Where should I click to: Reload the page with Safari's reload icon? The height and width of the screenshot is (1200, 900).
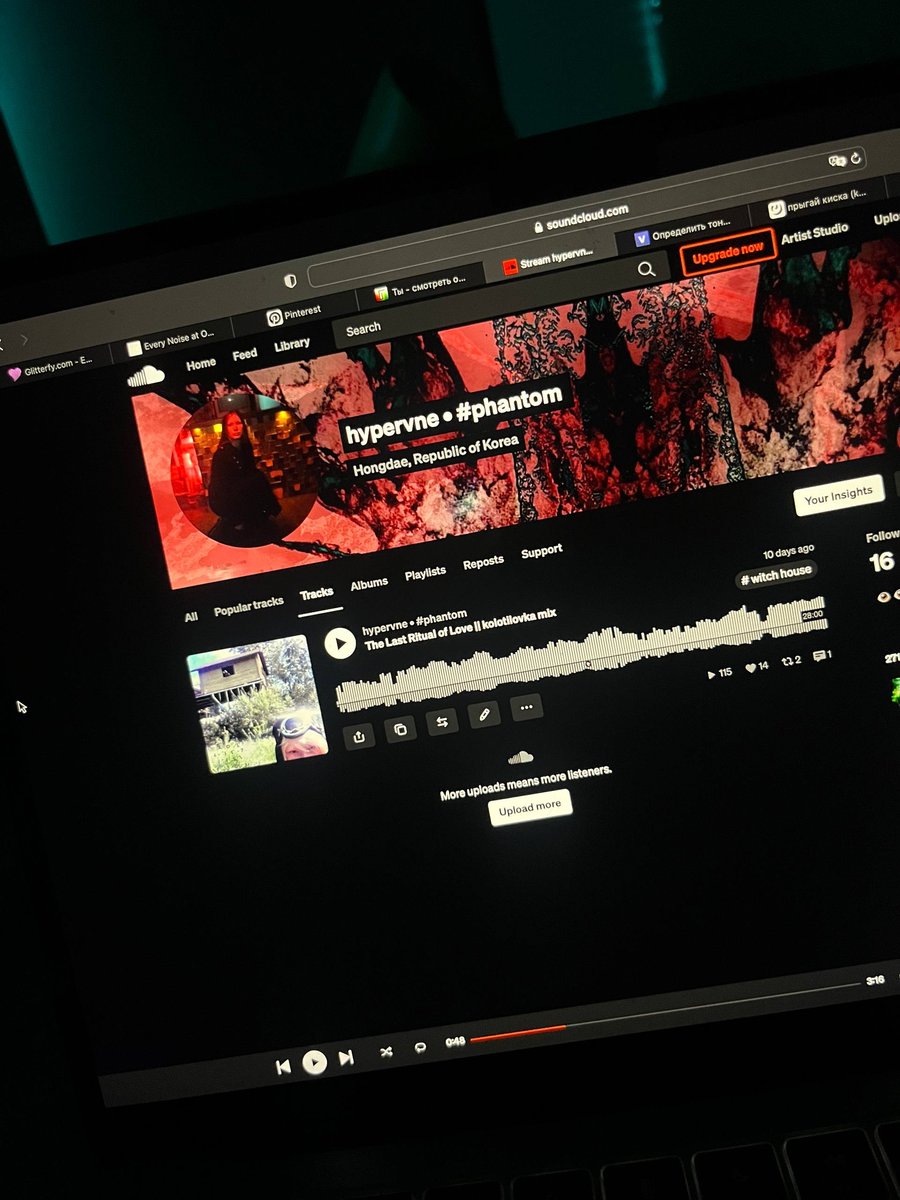click(858, 157)
